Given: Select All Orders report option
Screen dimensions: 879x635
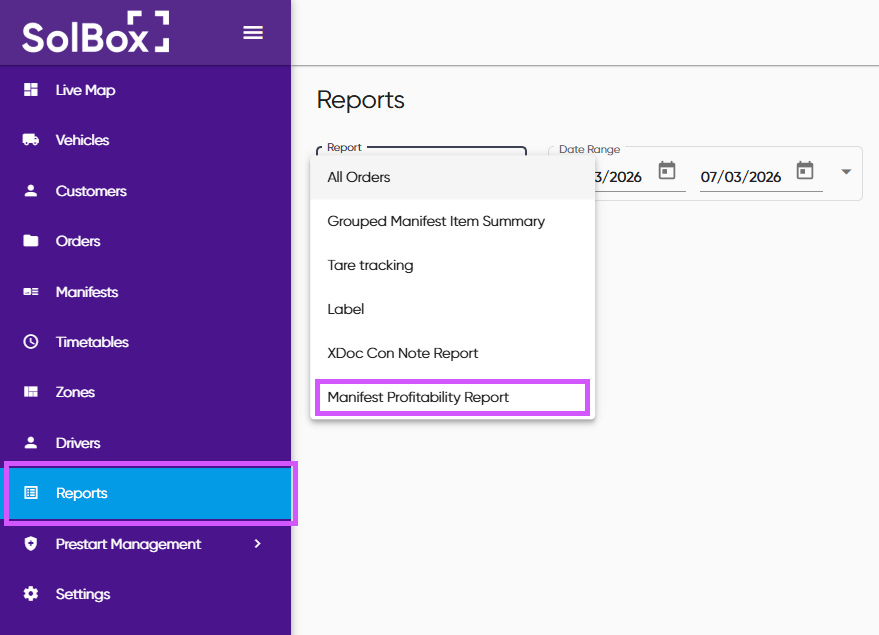Looking at the screenshot, I should coord(359,177).
